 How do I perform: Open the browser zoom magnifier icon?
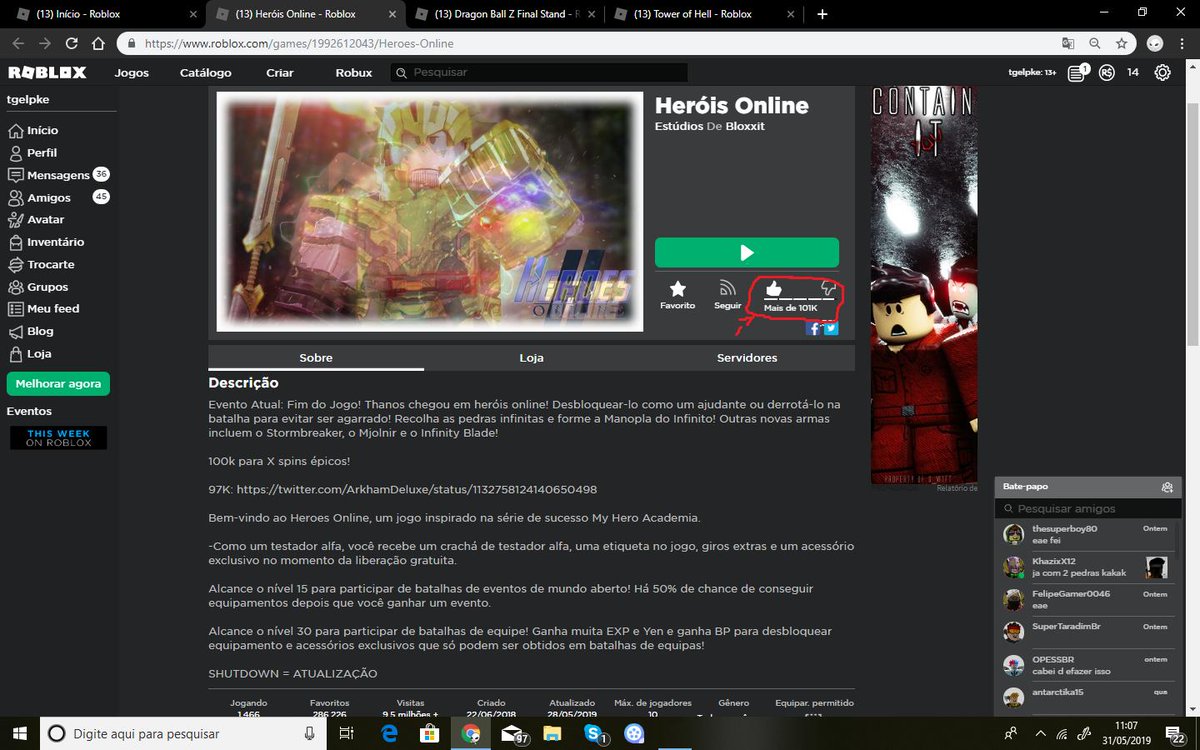click(x=1095, y=43)
